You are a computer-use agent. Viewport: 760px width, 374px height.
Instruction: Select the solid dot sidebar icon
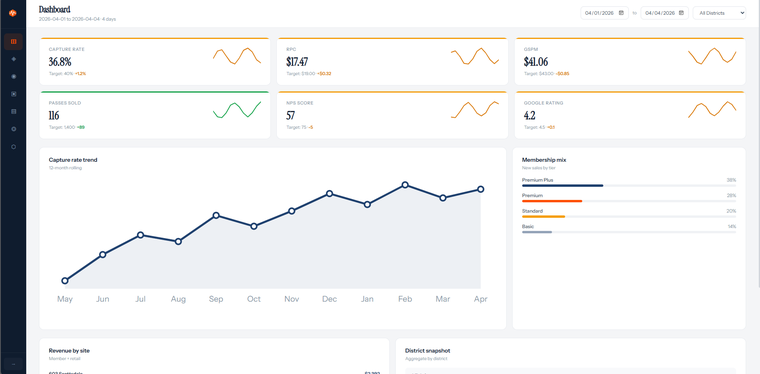13,77
